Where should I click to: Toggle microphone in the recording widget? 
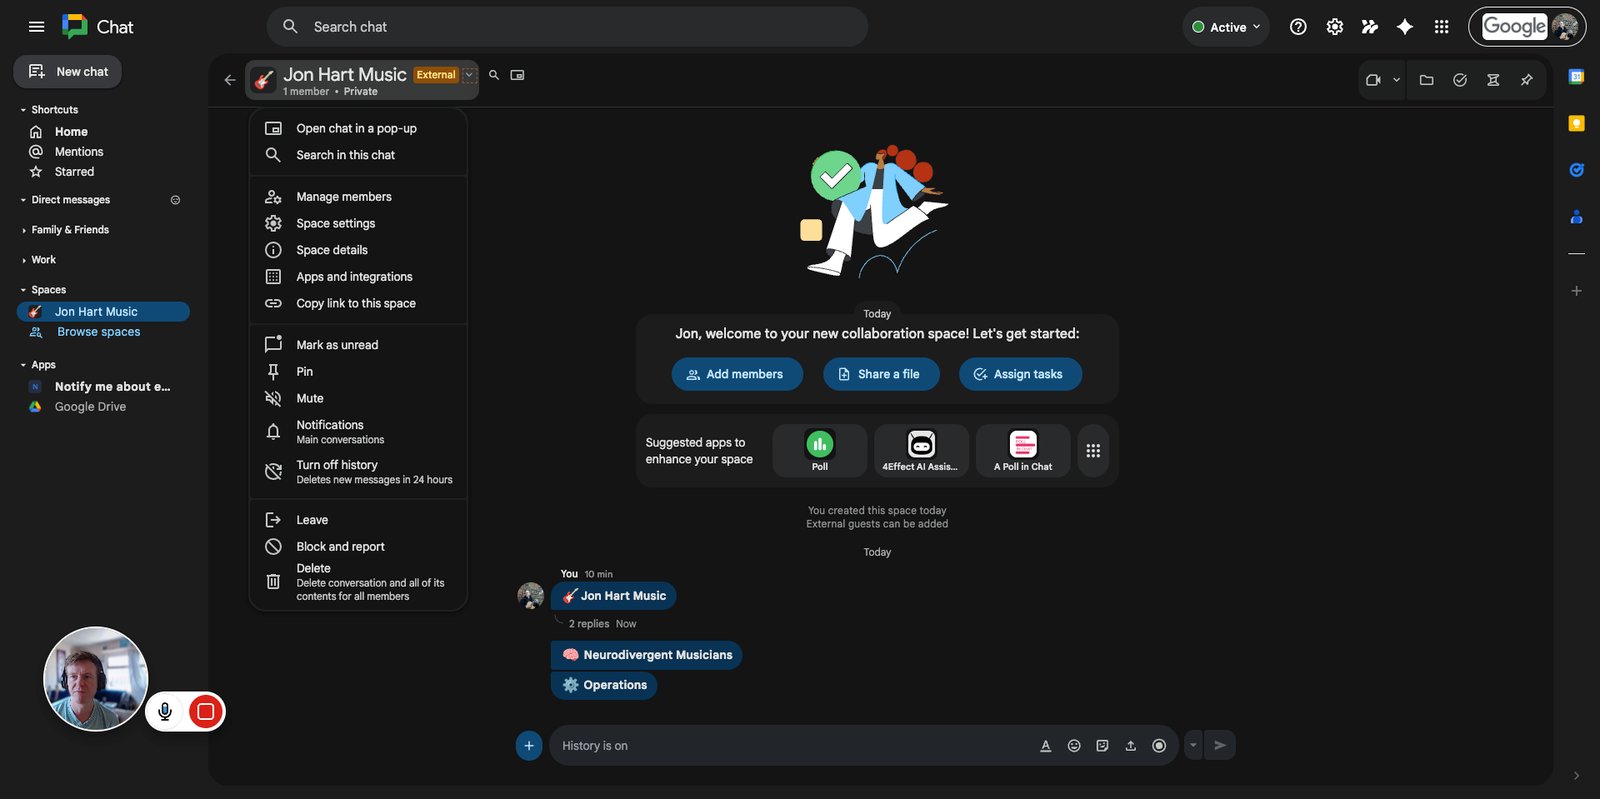(165, 711)
